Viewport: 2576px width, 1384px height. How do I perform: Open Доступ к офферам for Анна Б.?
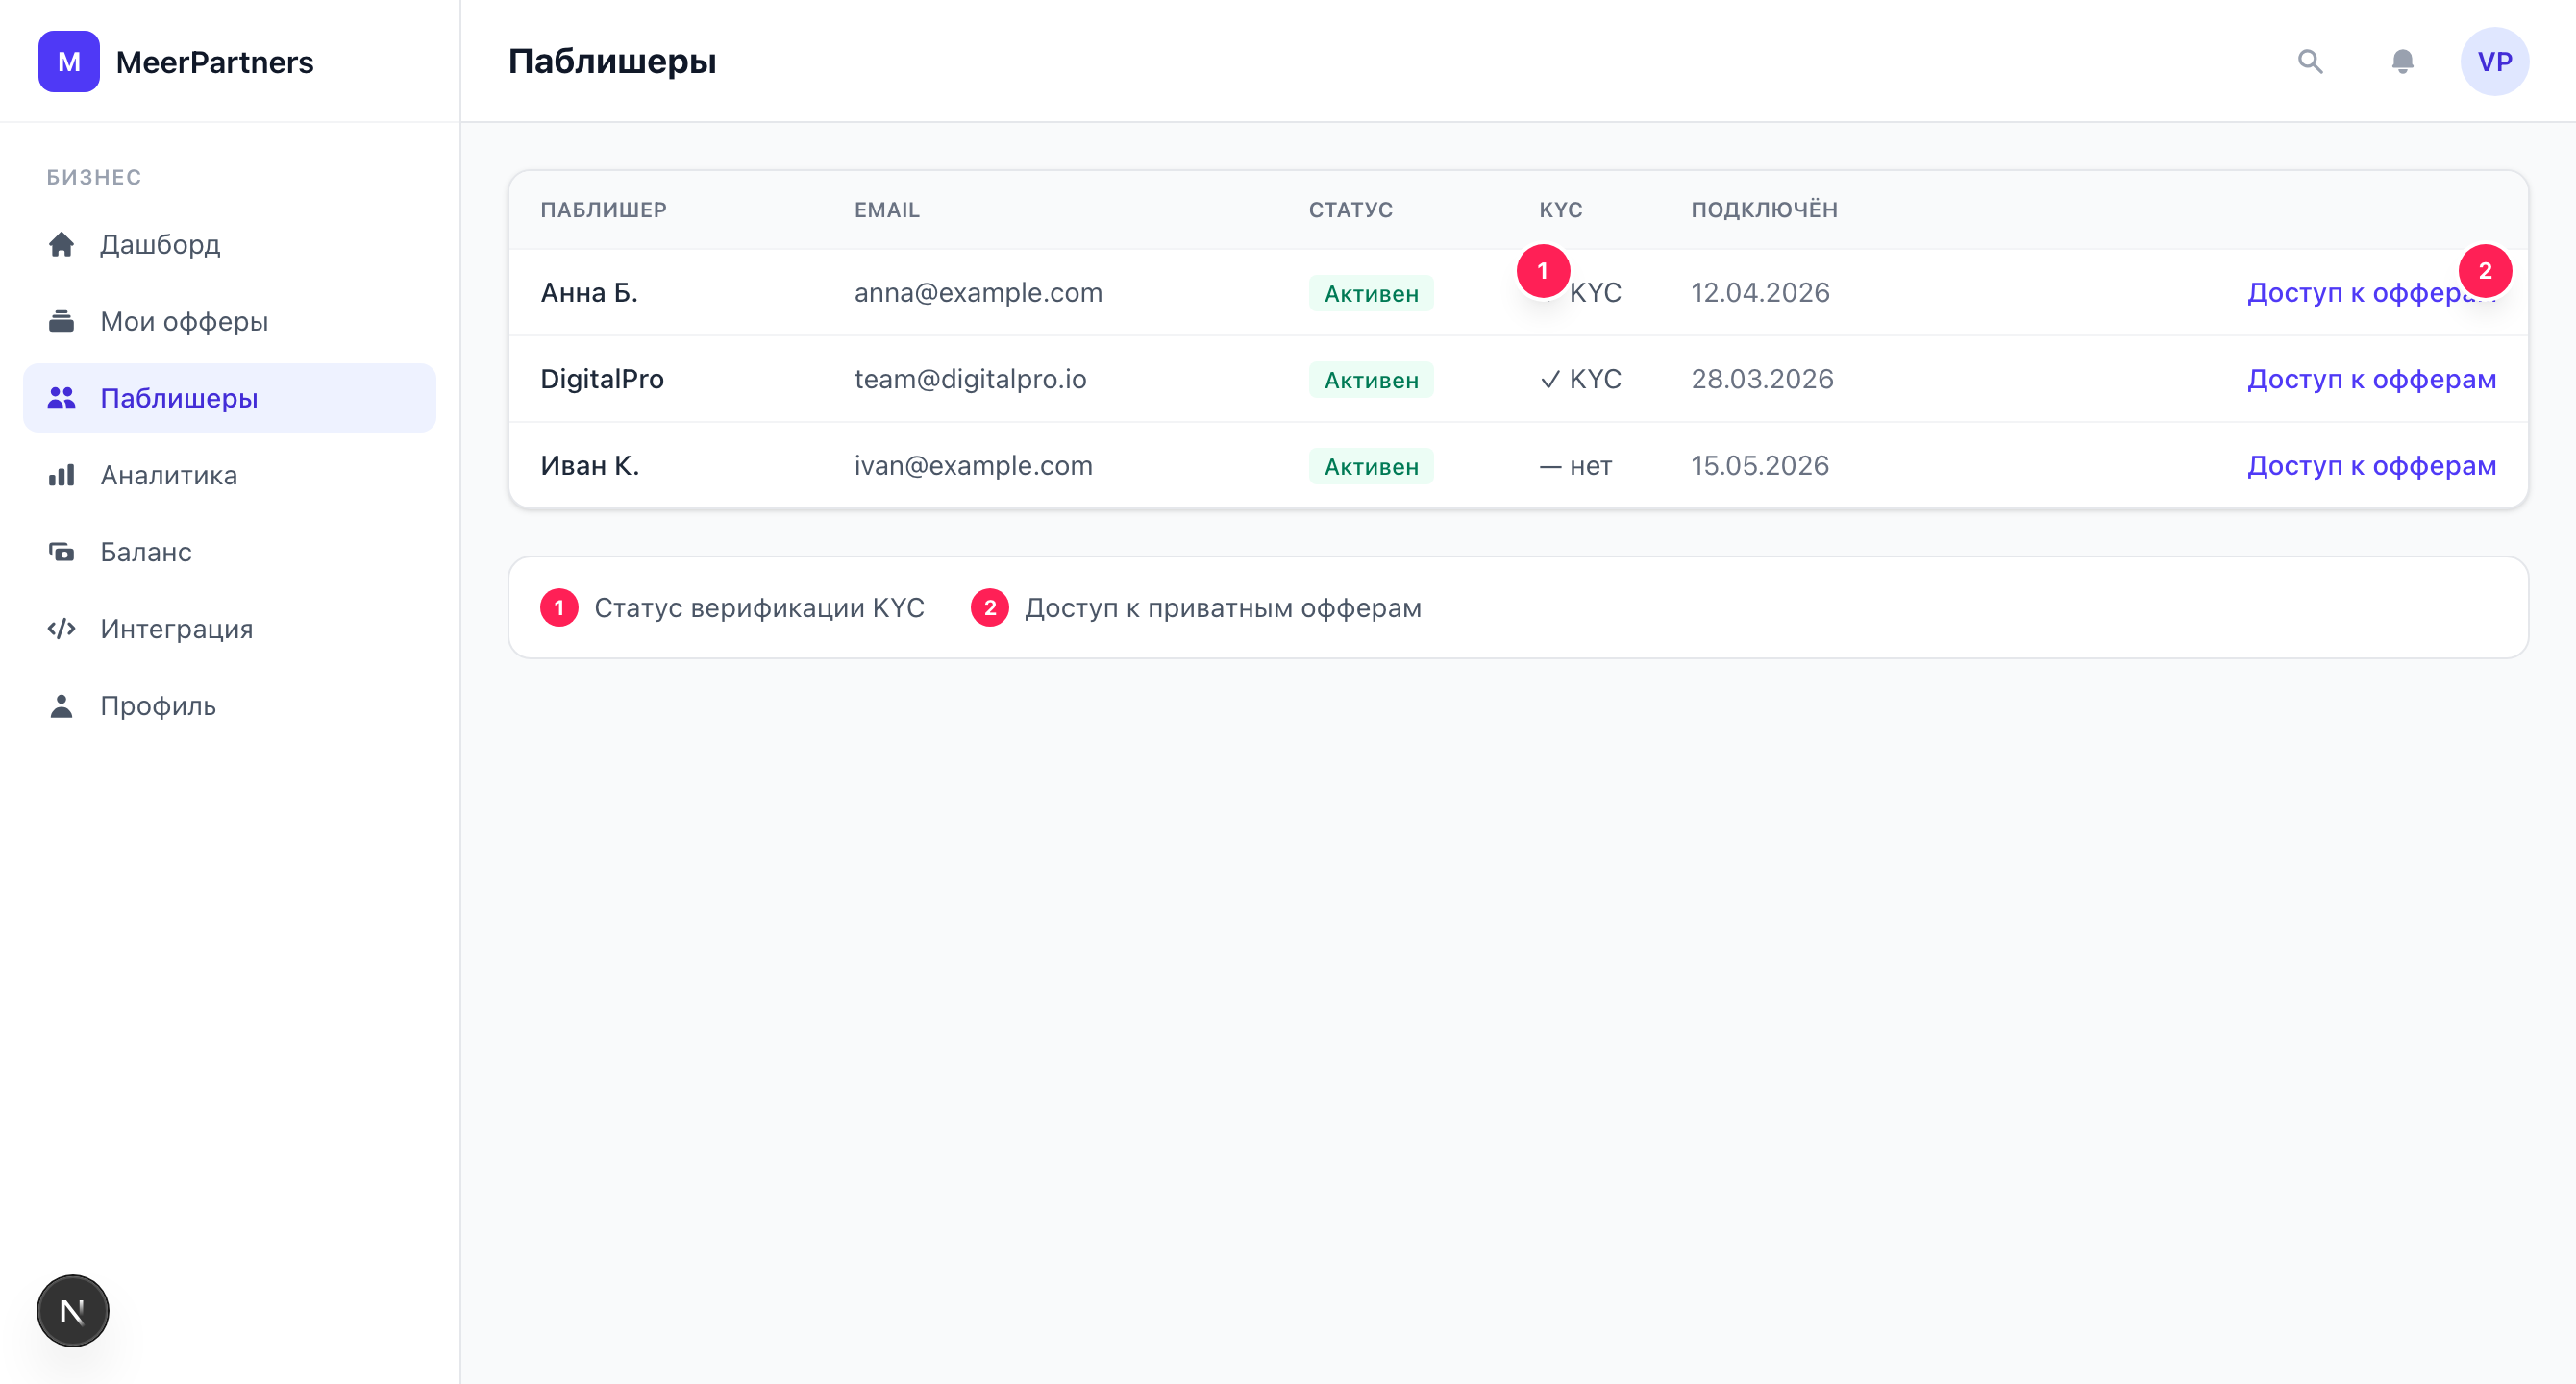pos(2372,293)
